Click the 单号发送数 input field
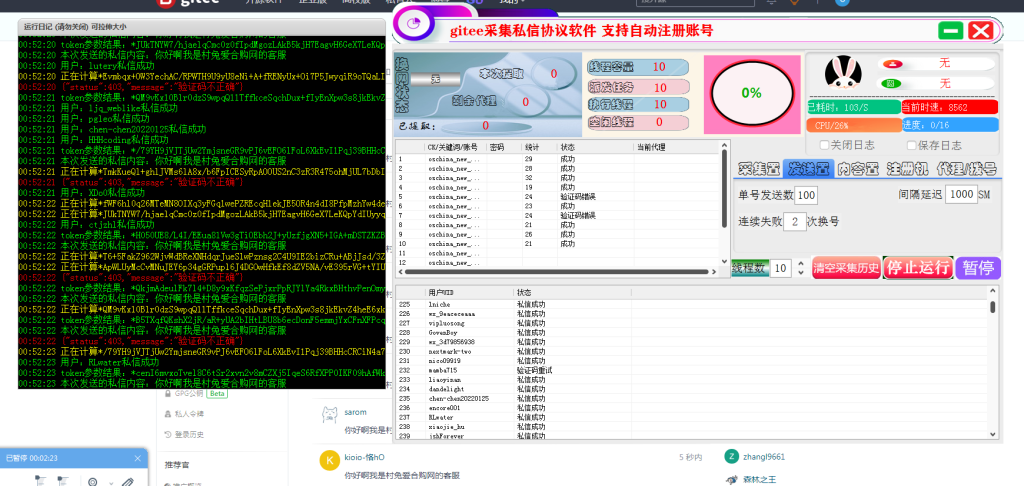The width and height of the screenshot is (1024, 486). click(806, 194)
